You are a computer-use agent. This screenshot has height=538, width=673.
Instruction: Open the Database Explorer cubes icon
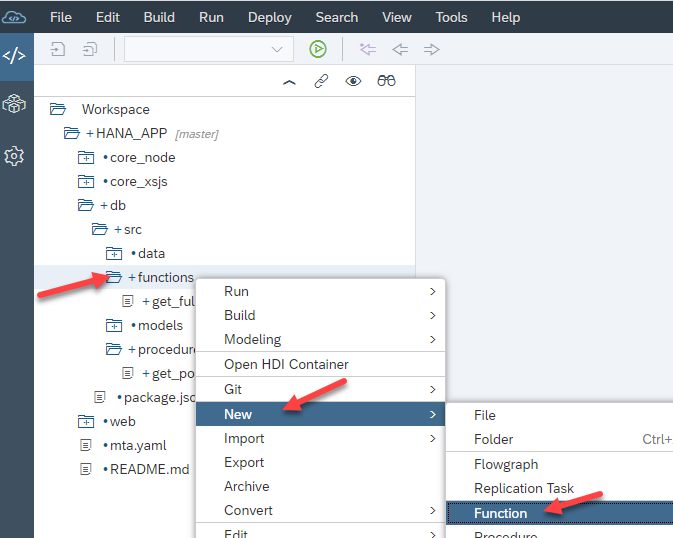click(x=14, y=104)
